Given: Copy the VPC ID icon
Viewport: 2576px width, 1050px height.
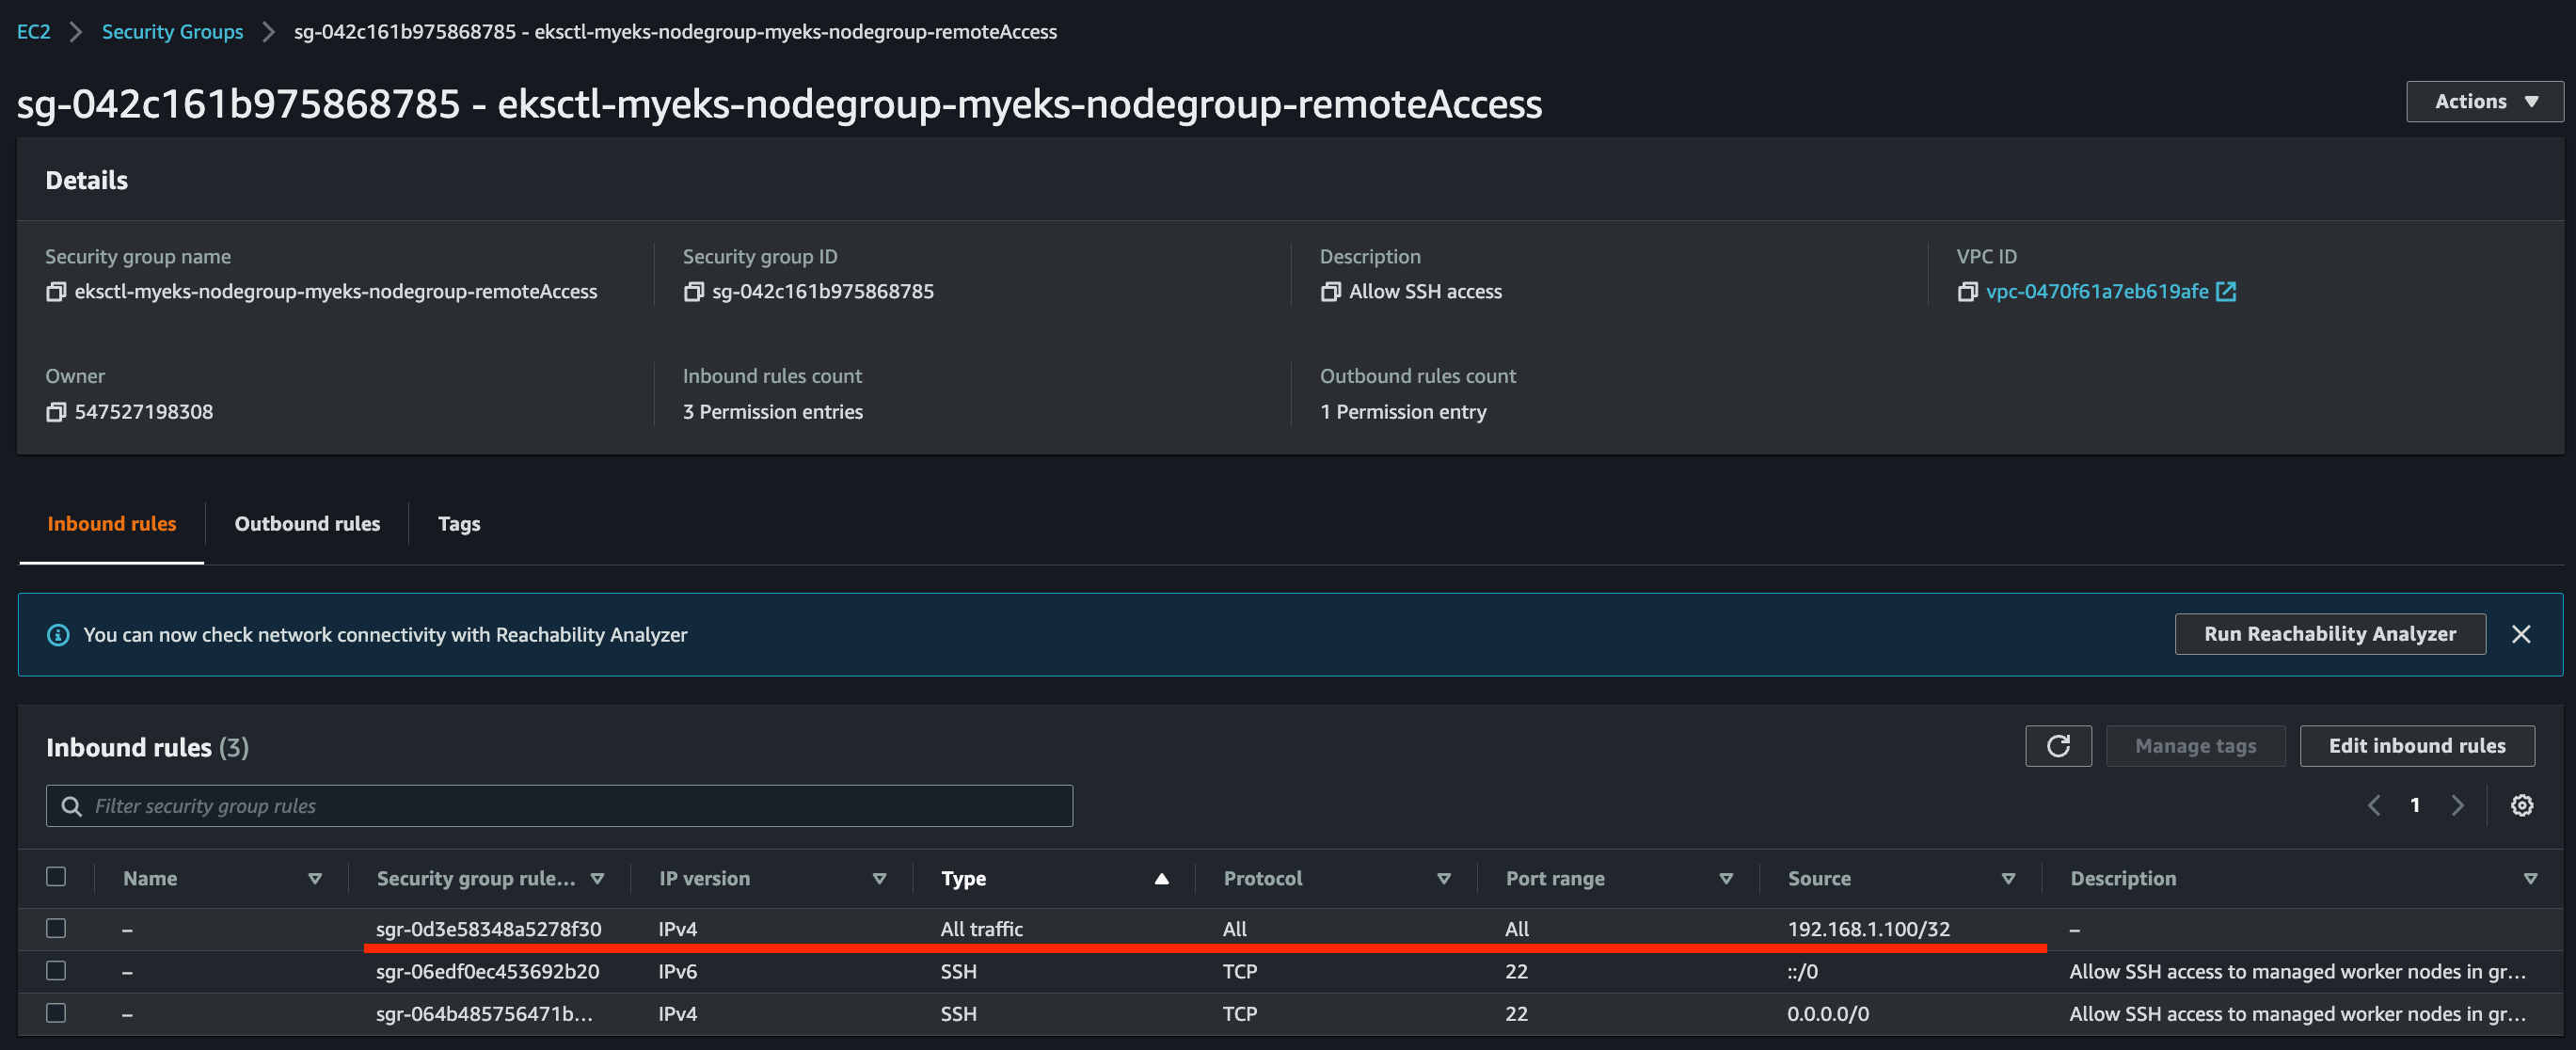Looking at the screenshot, I should click(x=1967, y=292).
